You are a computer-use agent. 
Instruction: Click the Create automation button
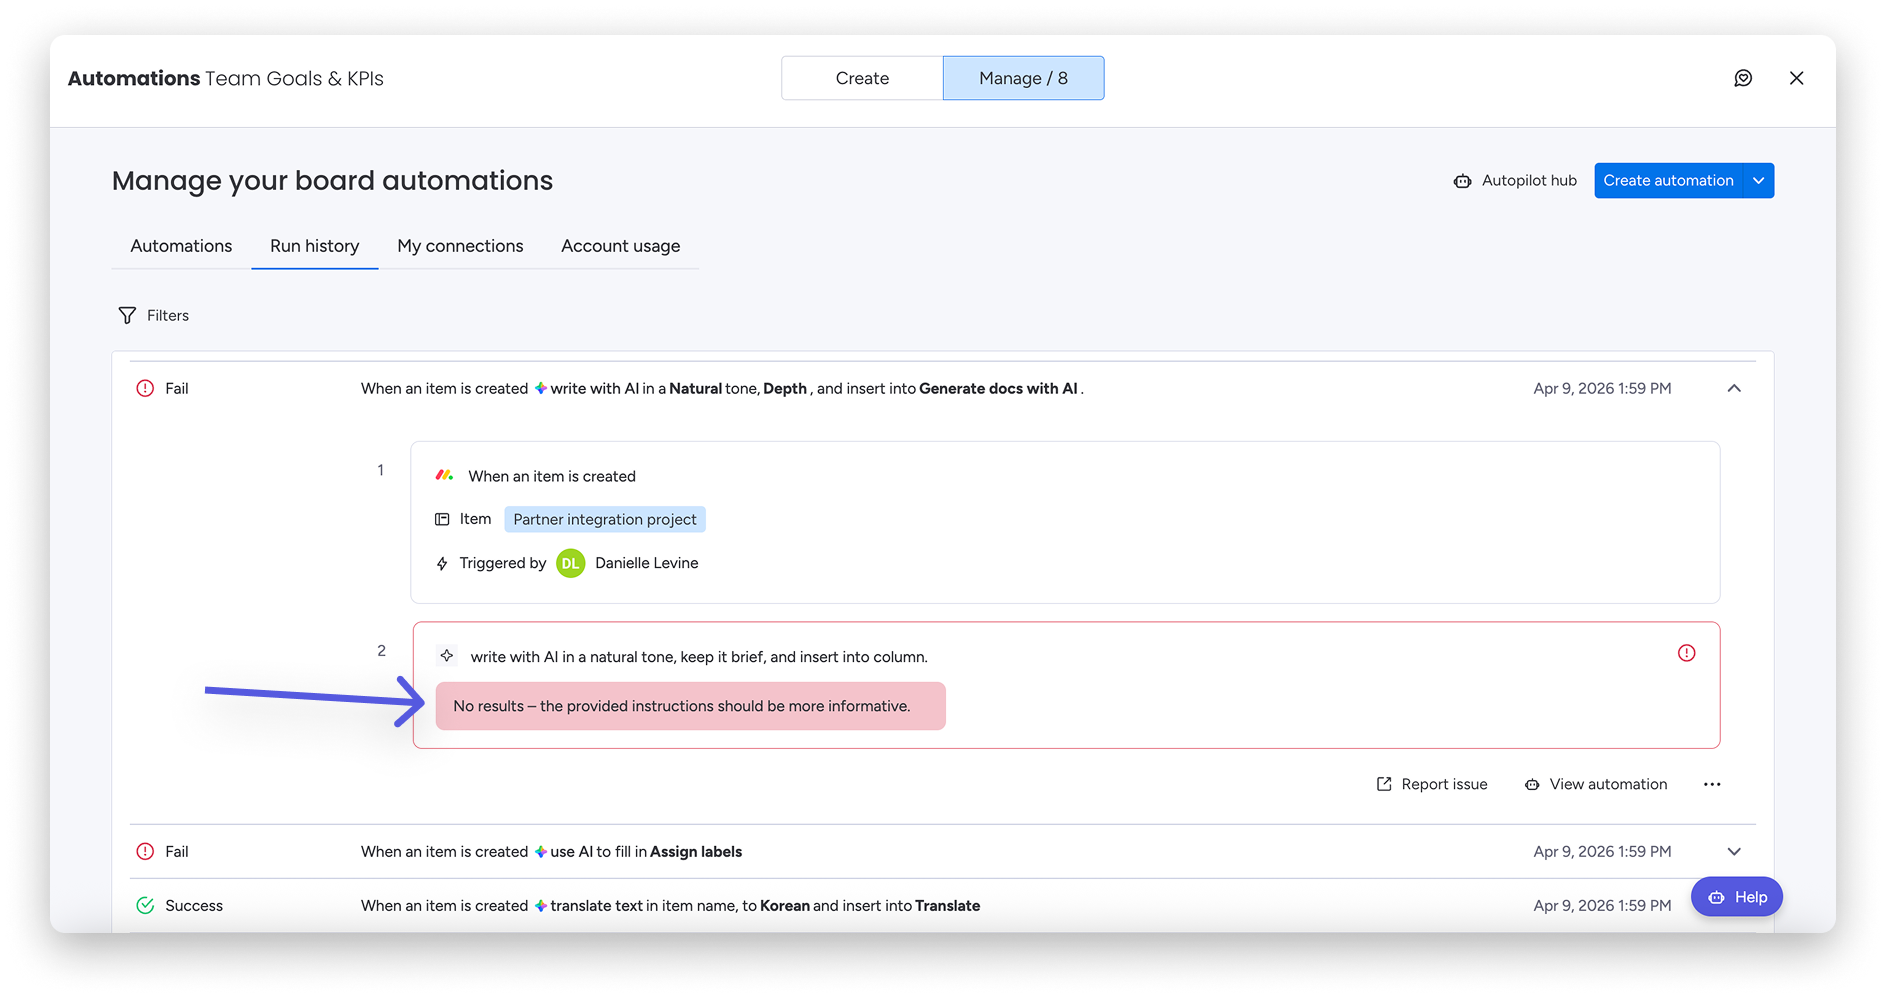[1668, 181]
